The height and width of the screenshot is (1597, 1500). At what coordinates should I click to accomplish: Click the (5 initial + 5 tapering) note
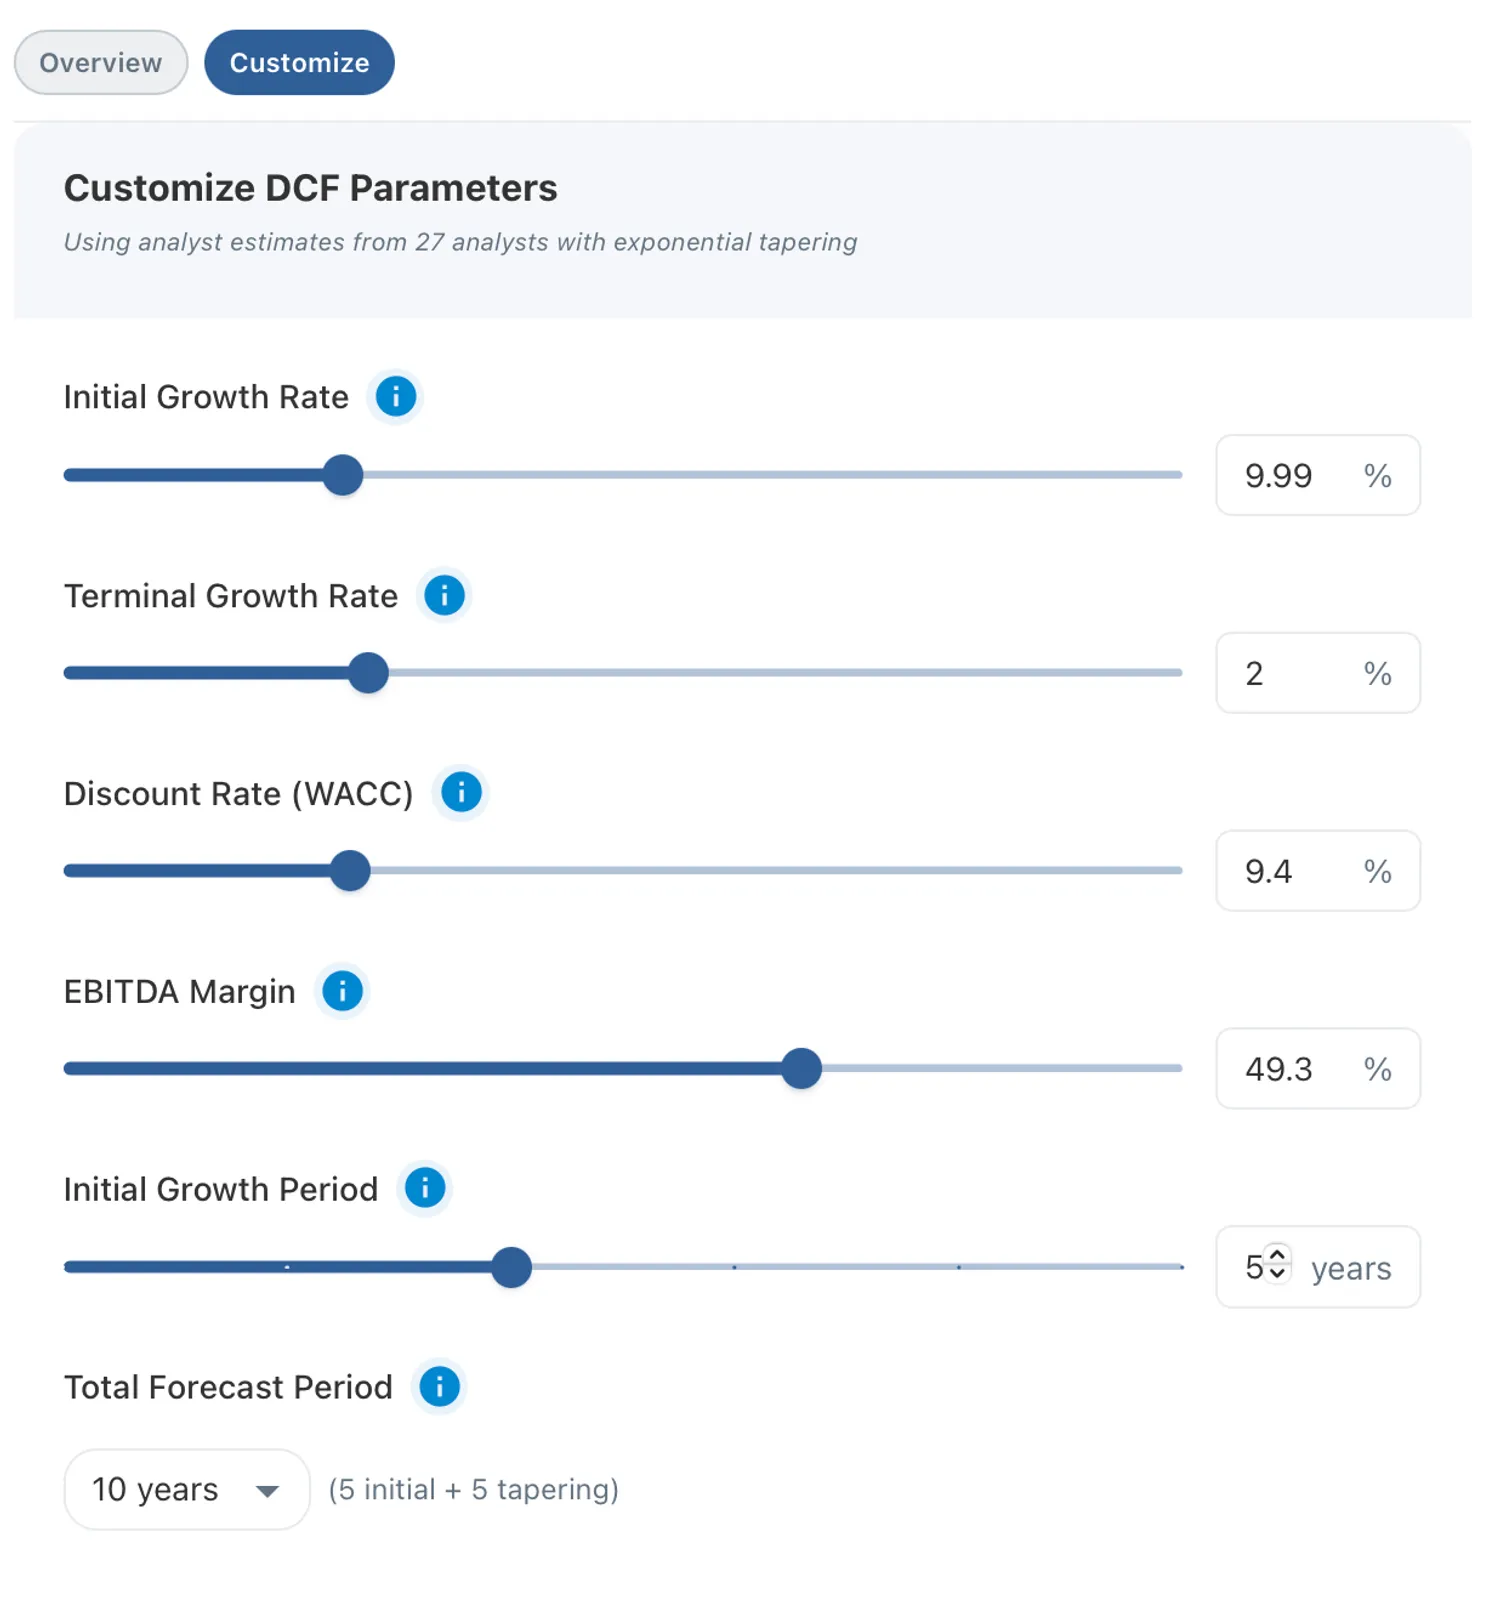click(x=474, y=1490)
